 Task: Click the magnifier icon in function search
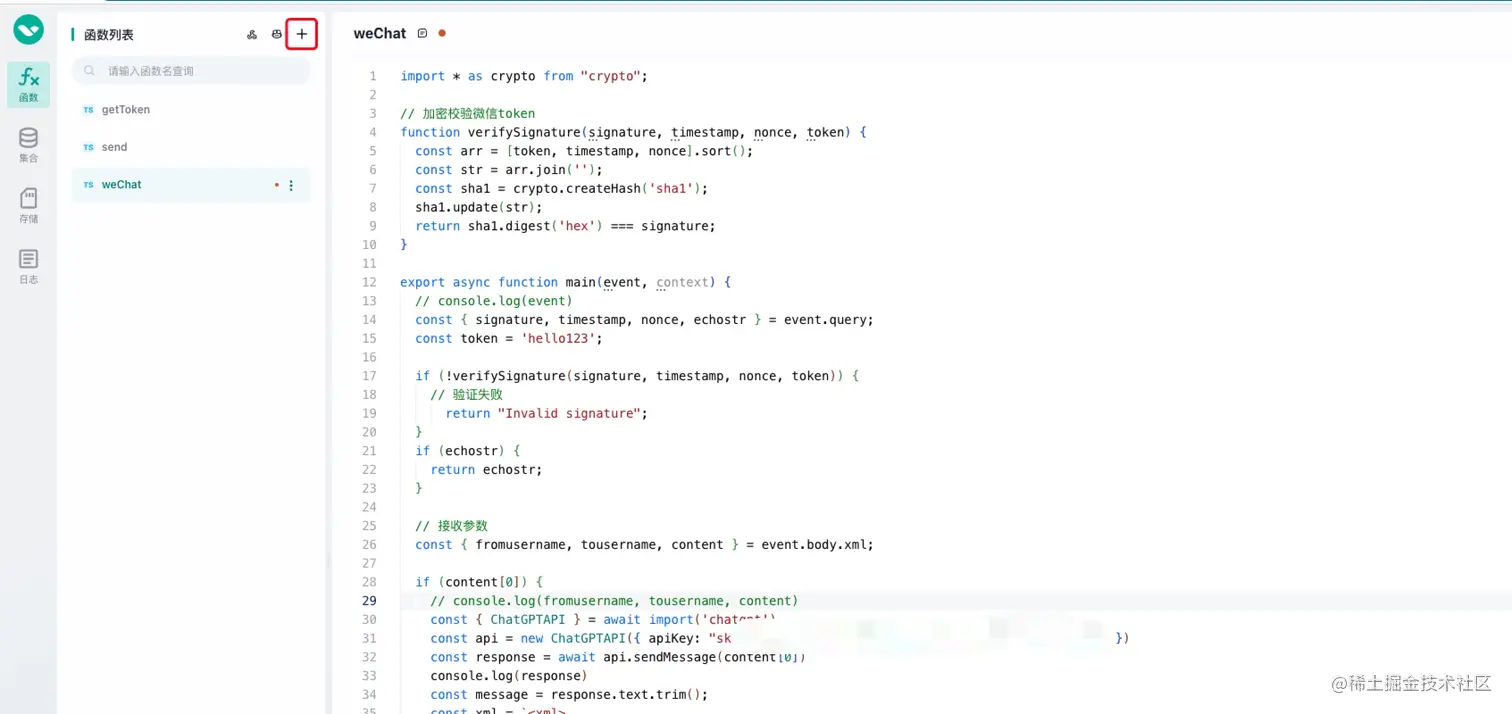pos(90,71)
